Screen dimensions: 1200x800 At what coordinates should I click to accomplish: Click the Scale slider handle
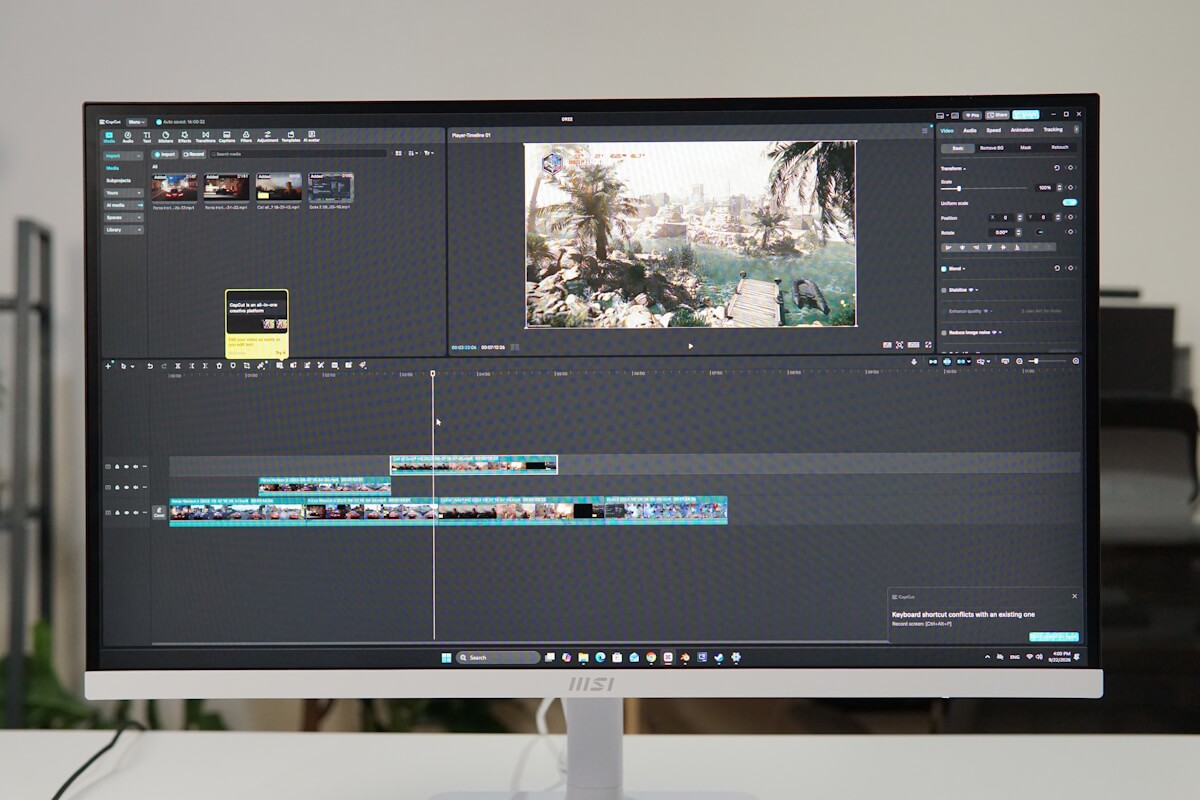pyautogui.click(x=959, y=188)
